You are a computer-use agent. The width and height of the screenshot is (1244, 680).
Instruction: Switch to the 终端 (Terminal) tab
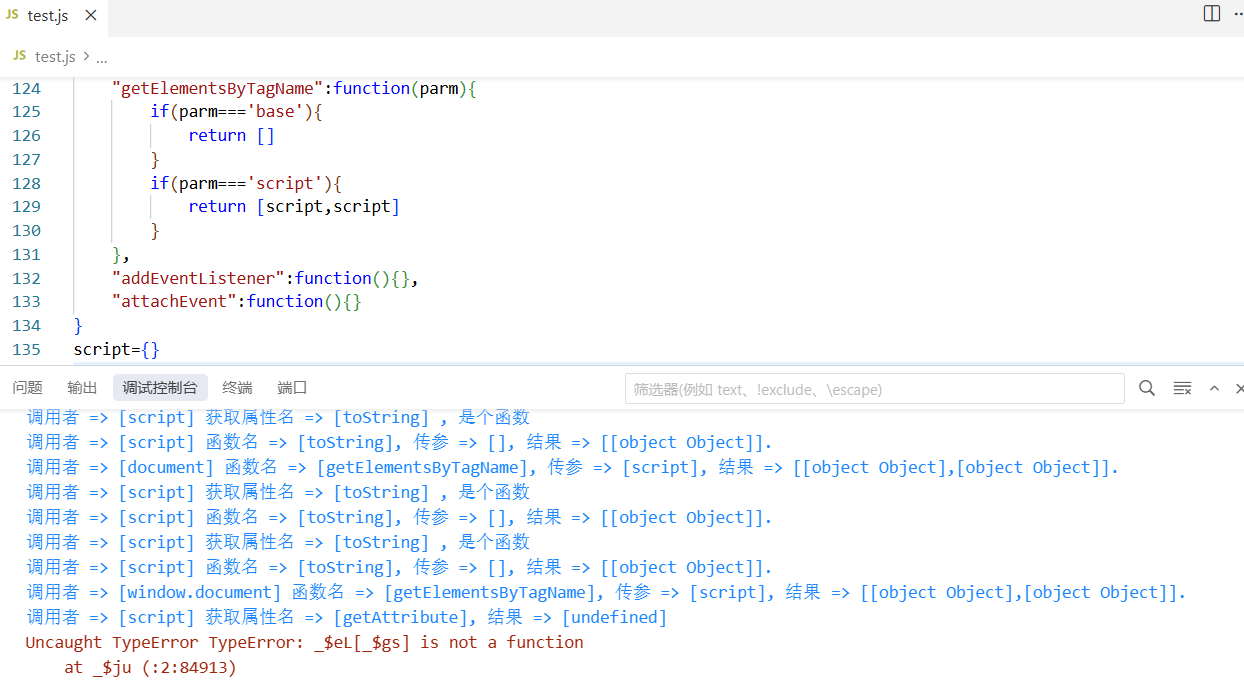click(237, 388)
